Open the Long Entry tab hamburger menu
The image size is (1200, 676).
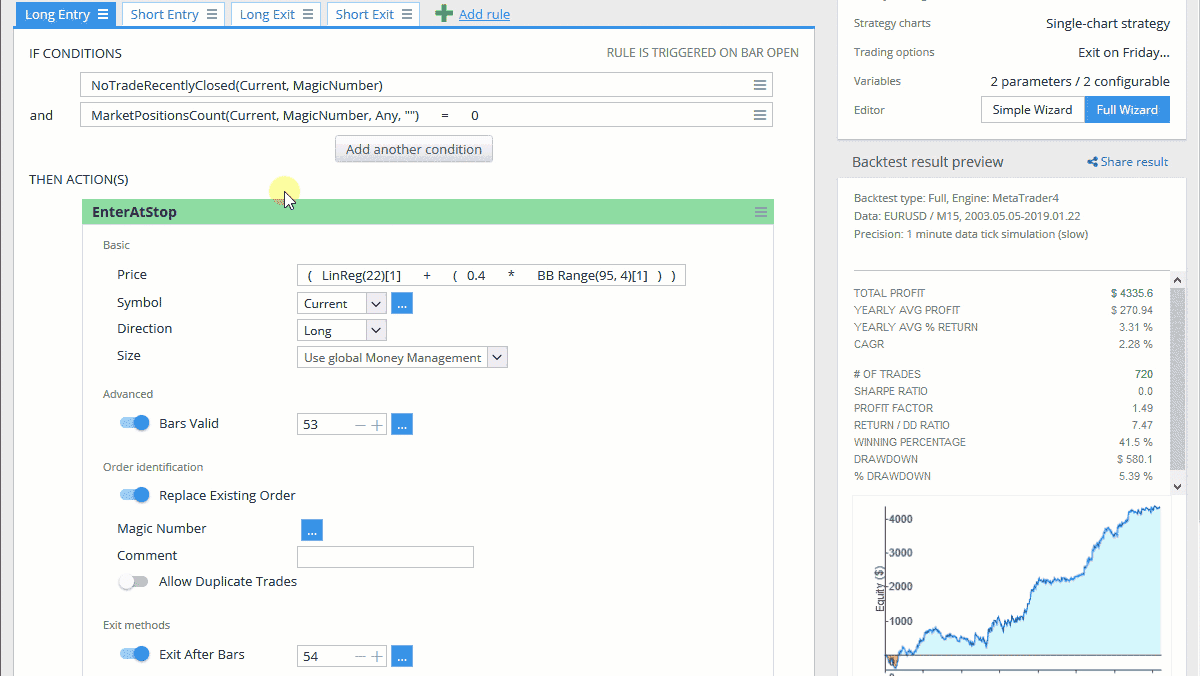103,15
